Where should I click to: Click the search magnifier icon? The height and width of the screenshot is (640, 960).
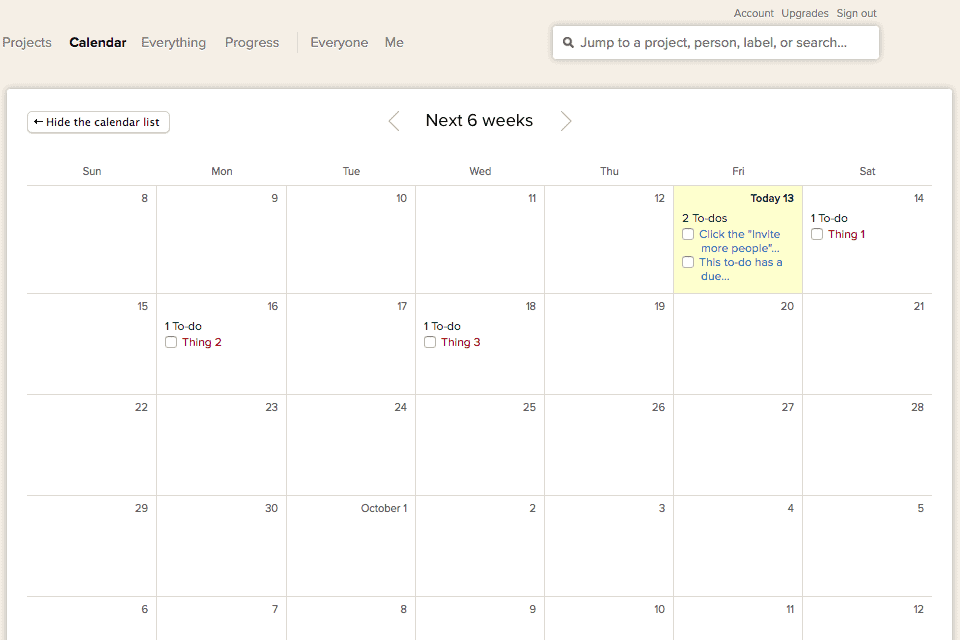568,43
